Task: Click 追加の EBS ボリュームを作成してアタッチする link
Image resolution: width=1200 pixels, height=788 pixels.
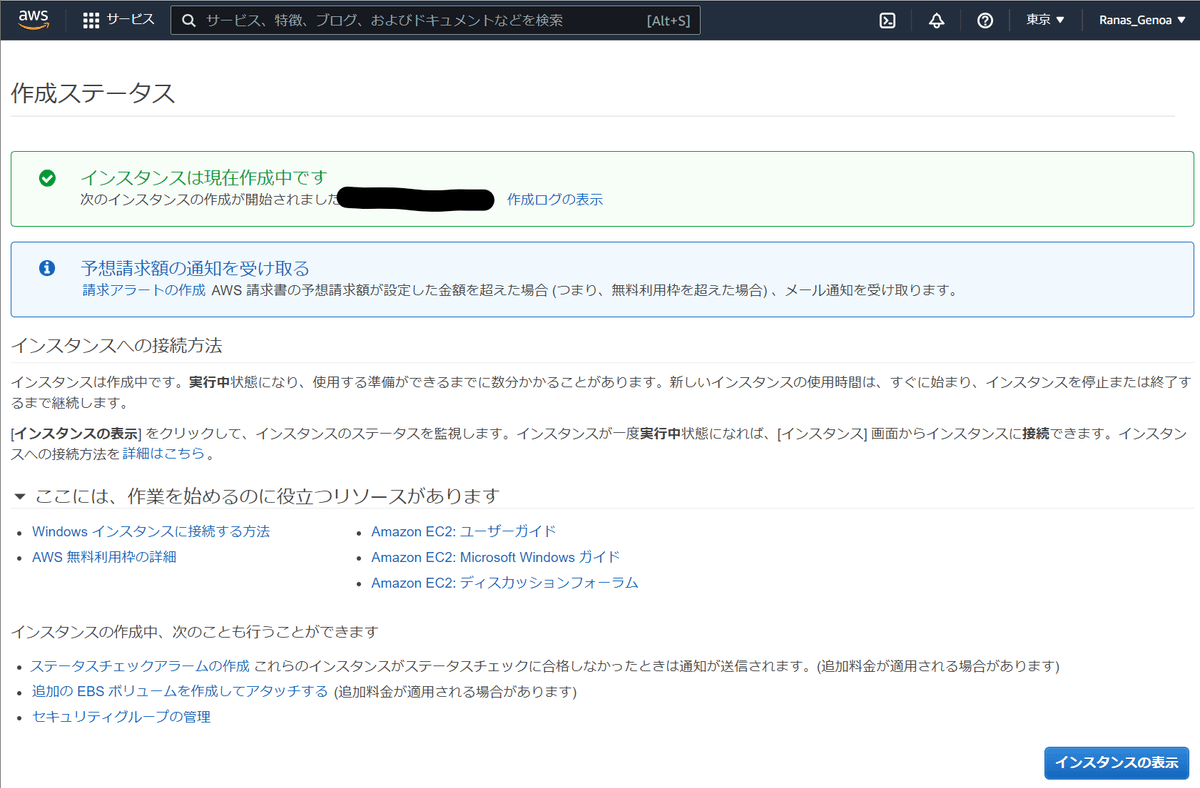Action: coord(180,691)
